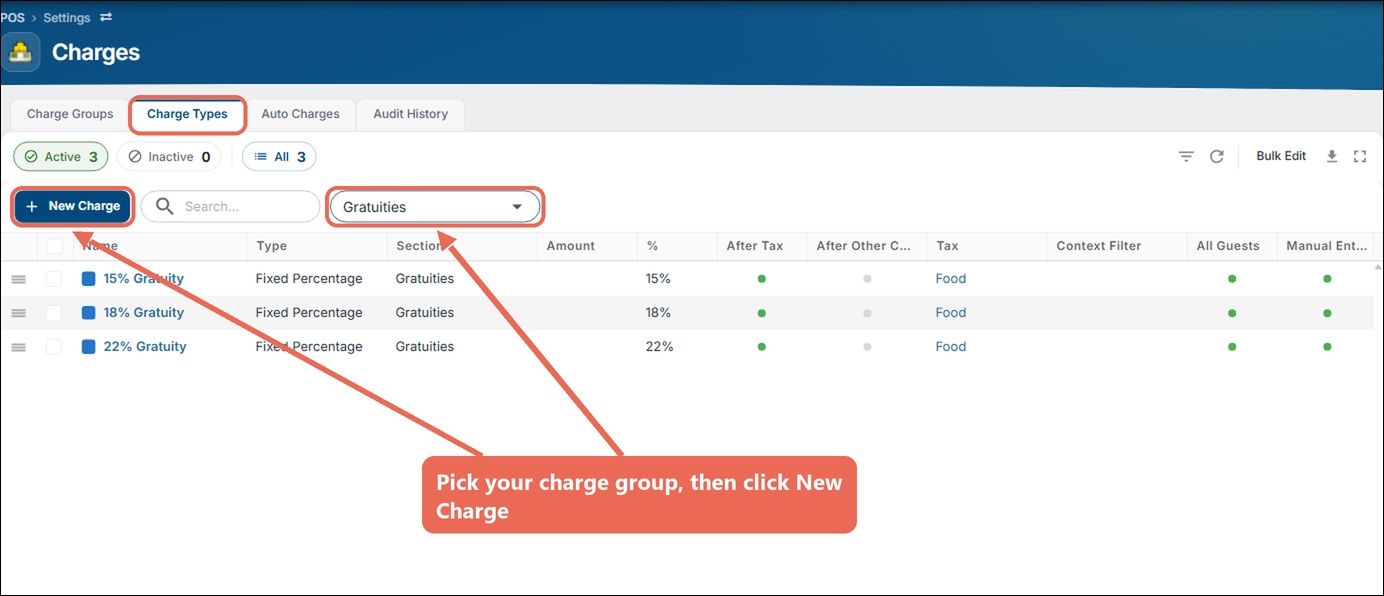1384x596 pixels.
Task: Click the search magnifier icon
Action: [x=165, y=206]
